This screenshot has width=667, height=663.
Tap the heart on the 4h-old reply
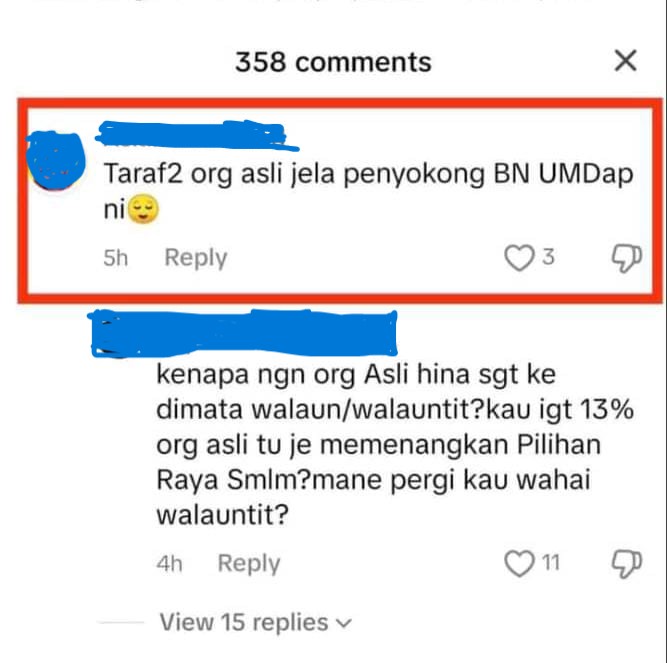[519, 563]
